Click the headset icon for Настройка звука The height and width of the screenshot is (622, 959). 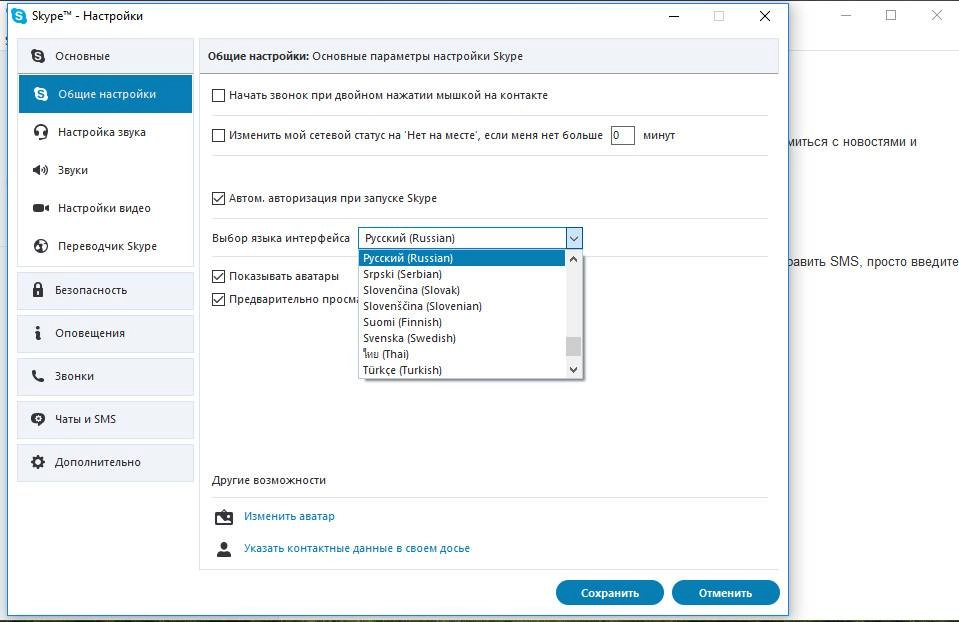[x=41, y=132]
